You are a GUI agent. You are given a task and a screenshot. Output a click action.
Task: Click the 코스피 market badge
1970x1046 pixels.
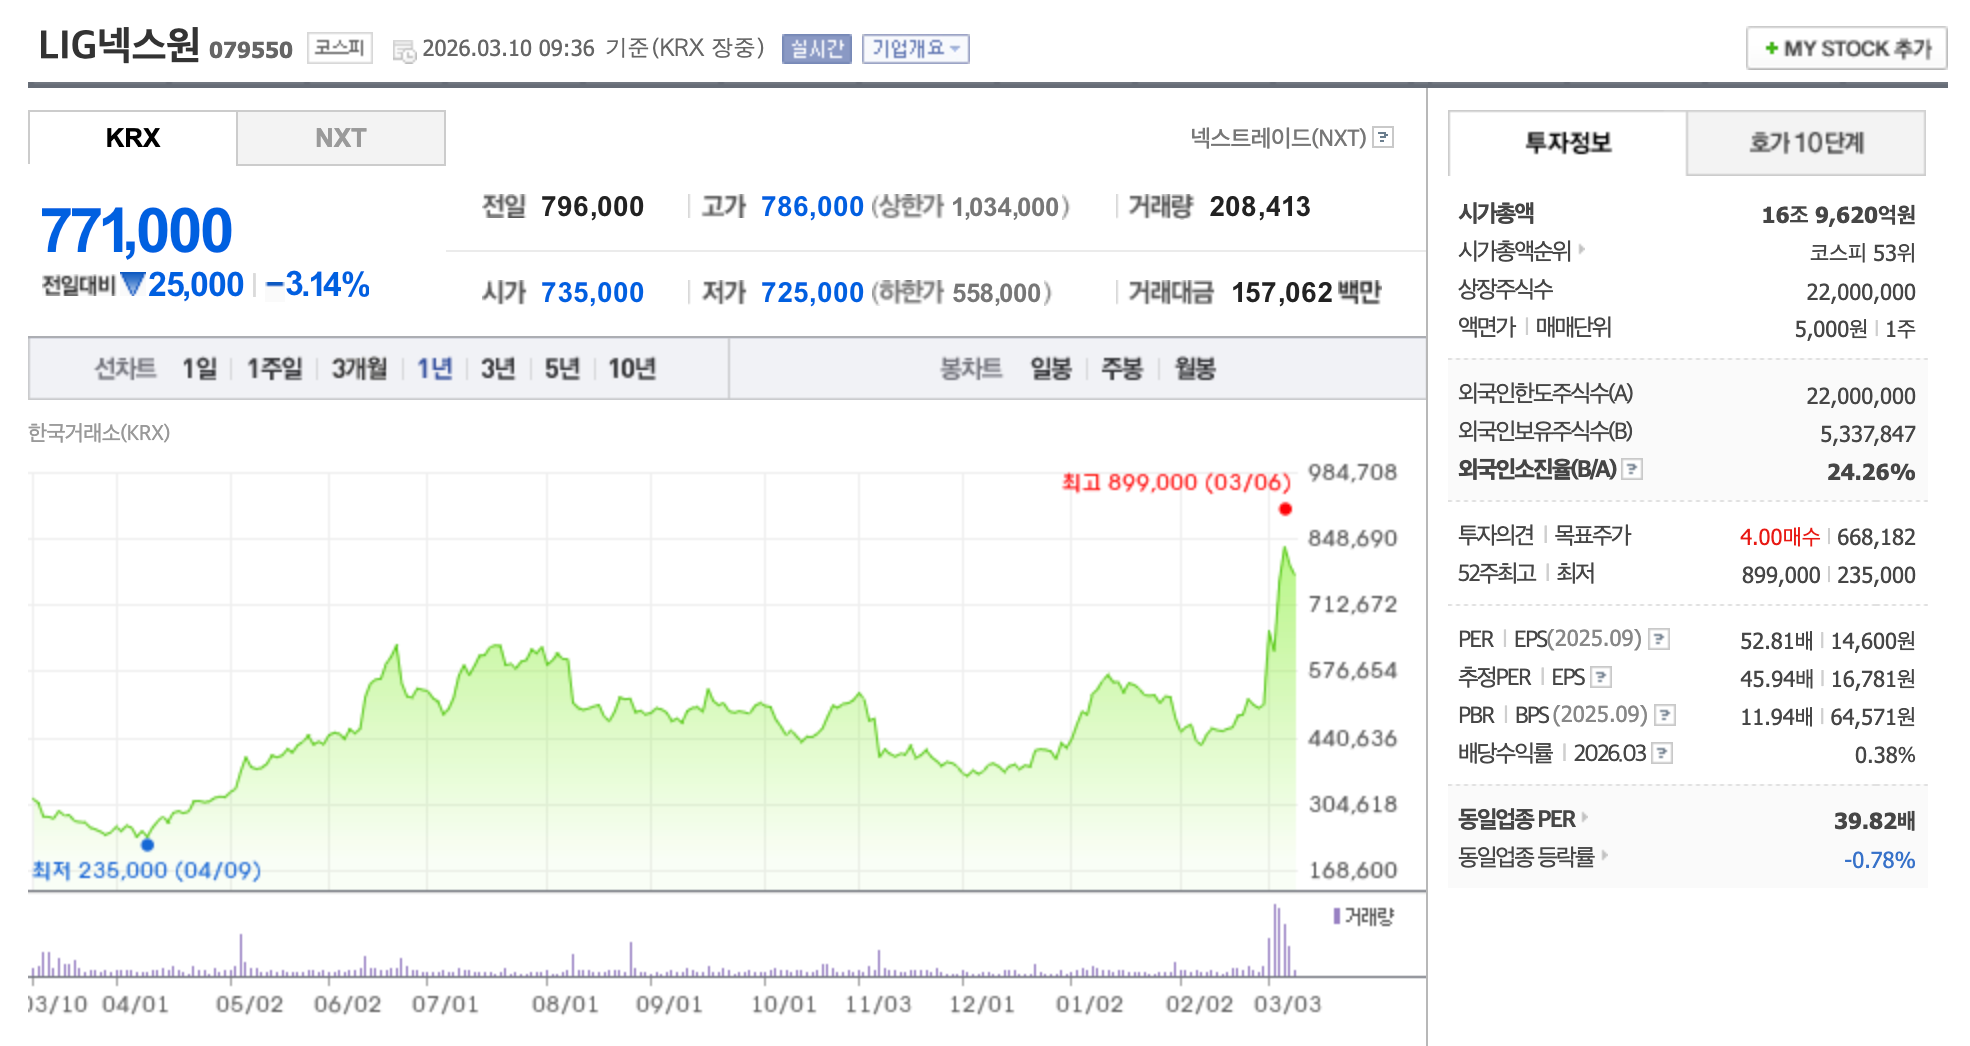tap(340, 48)
